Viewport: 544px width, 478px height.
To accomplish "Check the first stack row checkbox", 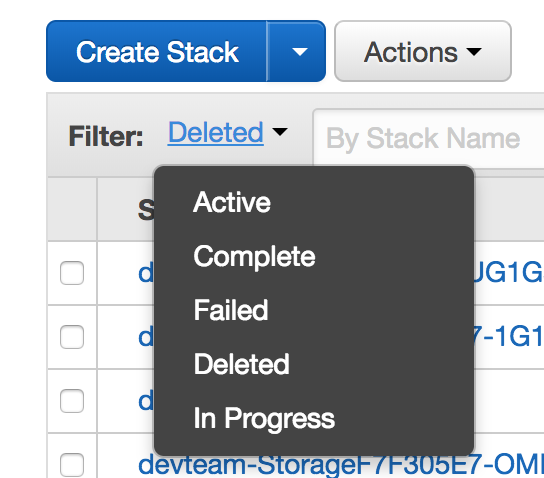I will 72,273.
